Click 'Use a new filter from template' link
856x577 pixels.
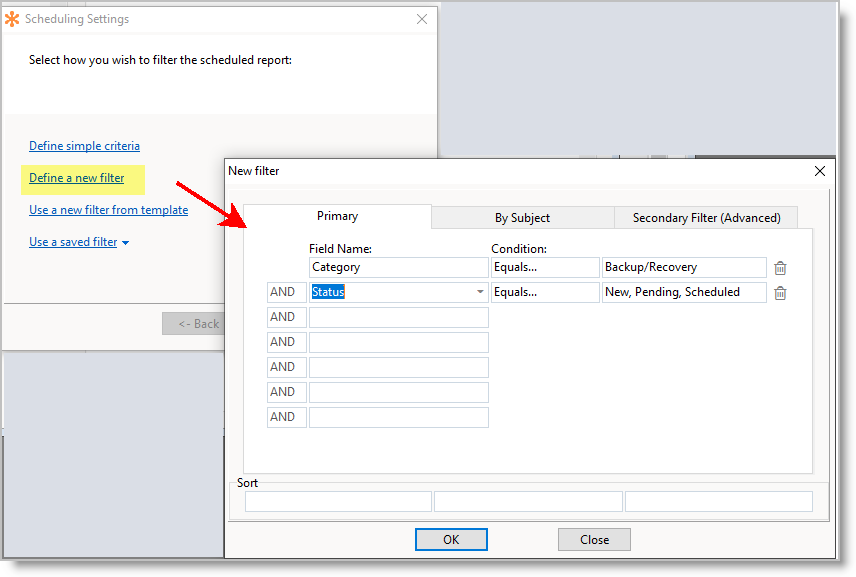[x=108, y=210]
